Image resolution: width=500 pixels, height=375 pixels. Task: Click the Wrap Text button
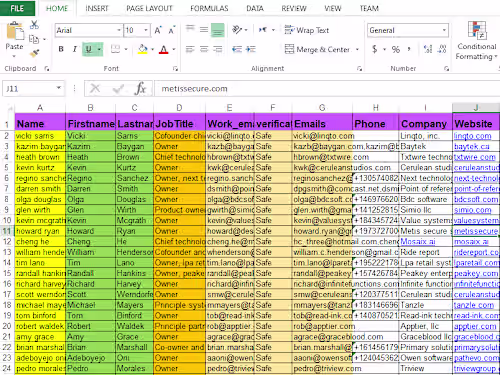click(307, 30)
